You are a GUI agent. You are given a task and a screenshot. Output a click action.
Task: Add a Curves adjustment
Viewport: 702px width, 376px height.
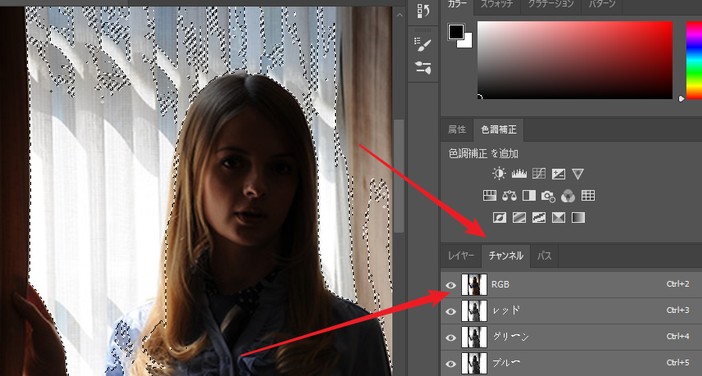point(539,174)
